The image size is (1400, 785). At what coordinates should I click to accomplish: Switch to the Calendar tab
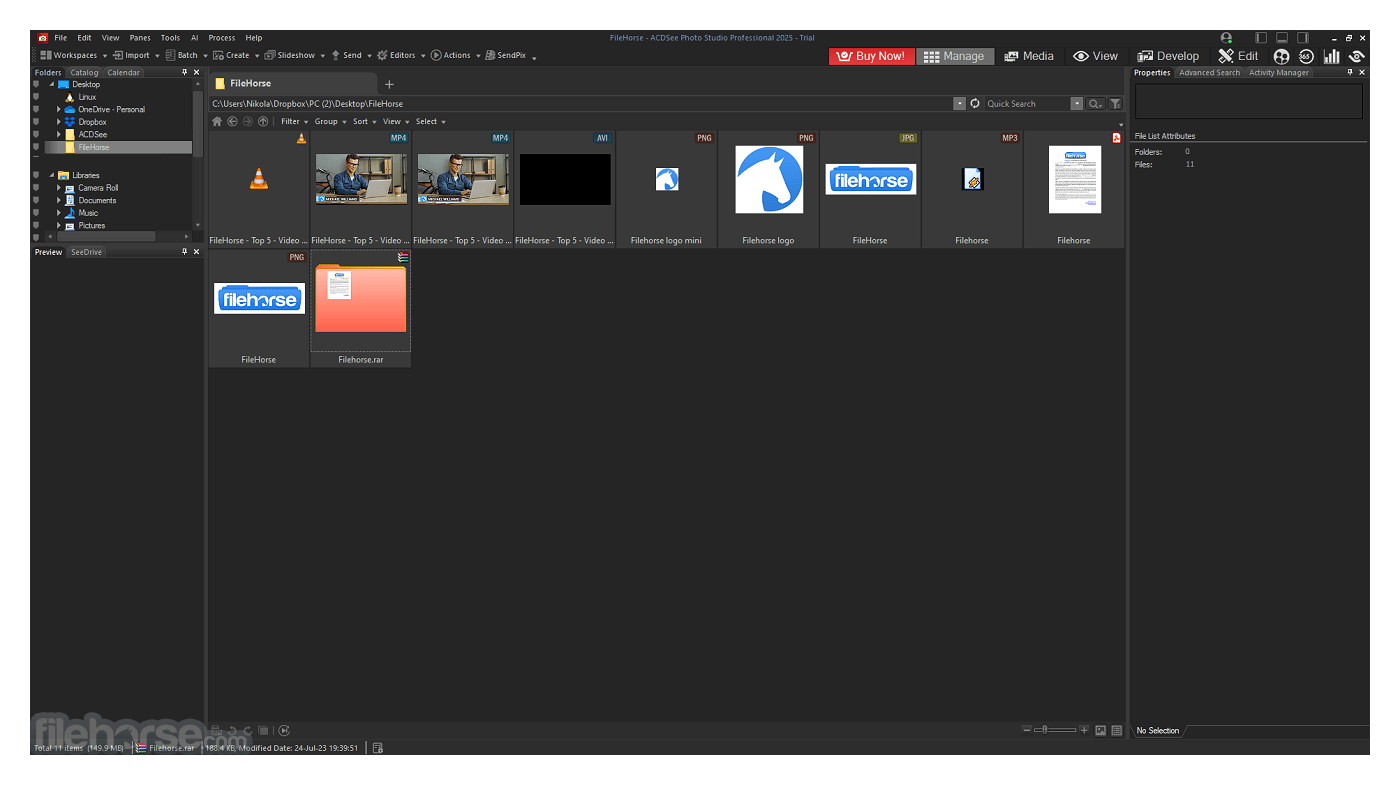124,72
